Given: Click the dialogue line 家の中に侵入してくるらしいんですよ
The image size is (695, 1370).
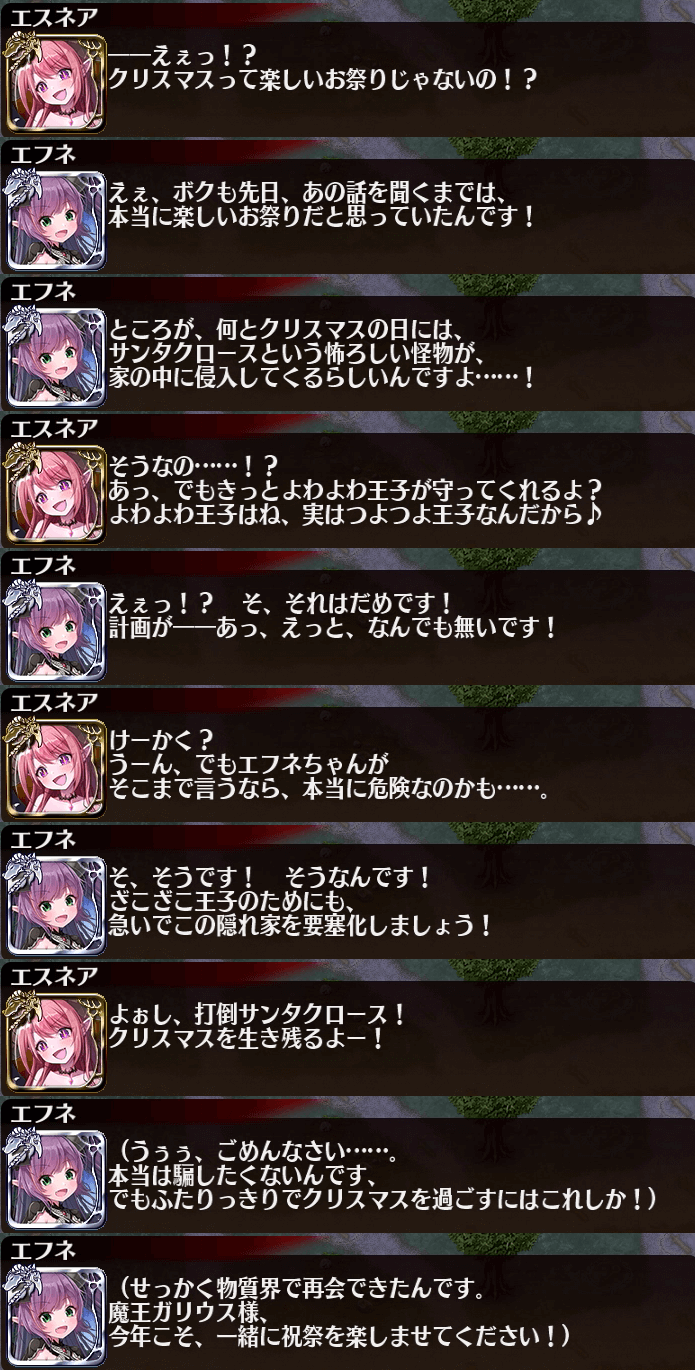Looking at the screenshot, I should coord(323,377).
